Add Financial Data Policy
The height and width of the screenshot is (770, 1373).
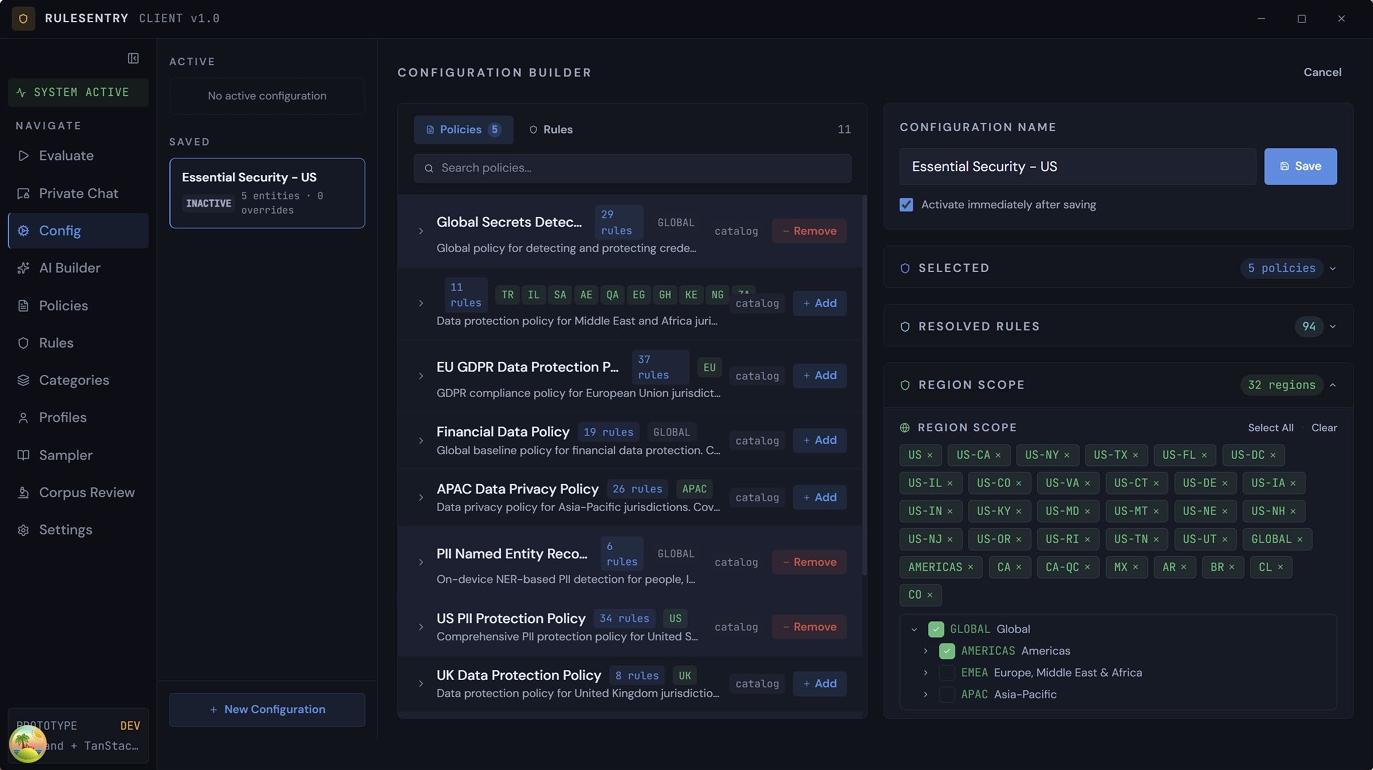[819, 440]
